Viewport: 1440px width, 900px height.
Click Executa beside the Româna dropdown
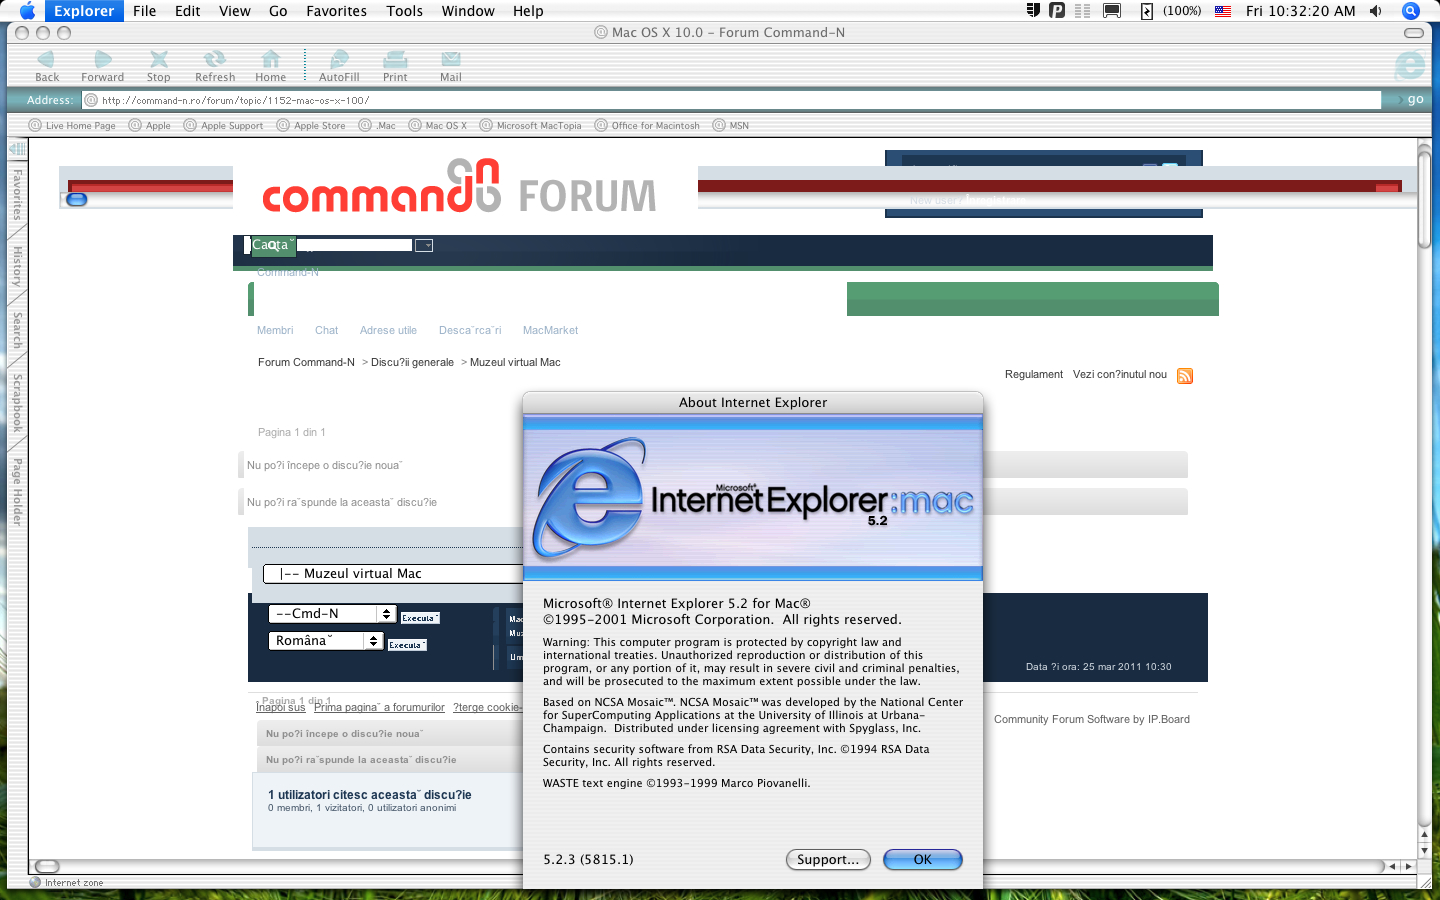point(406,645)
